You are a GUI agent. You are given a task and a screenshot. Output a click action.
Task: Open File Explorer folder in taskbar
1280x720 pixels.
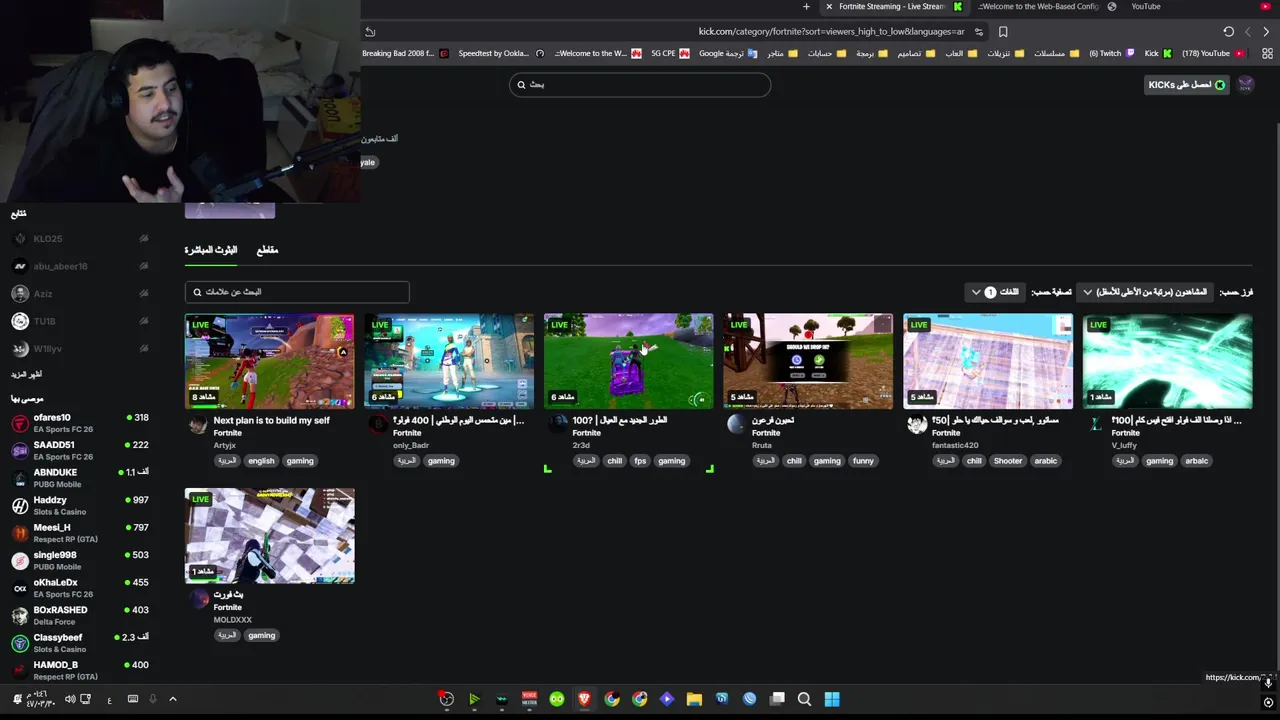[694, 699]
